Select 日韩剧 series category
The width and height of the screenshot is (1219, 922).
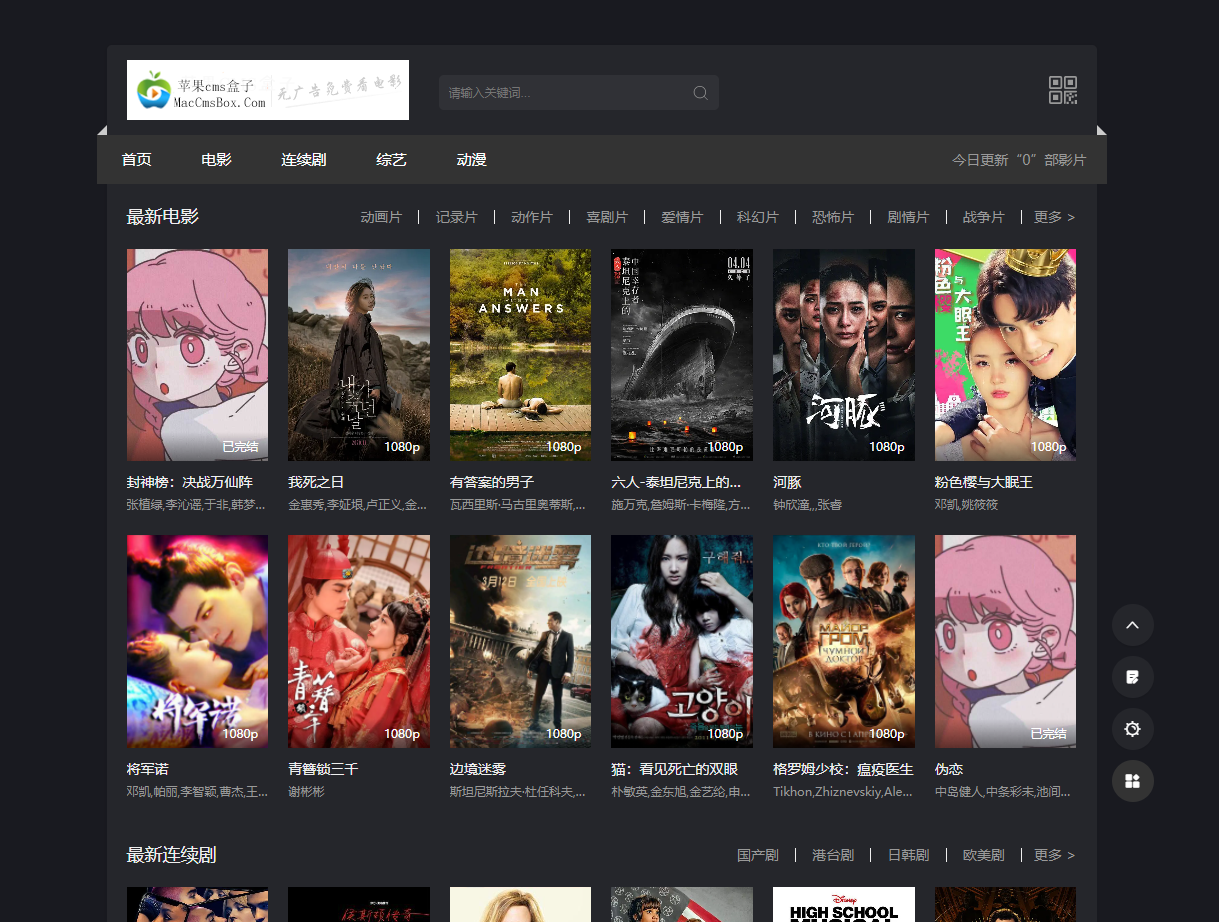[x=908, y=855]
